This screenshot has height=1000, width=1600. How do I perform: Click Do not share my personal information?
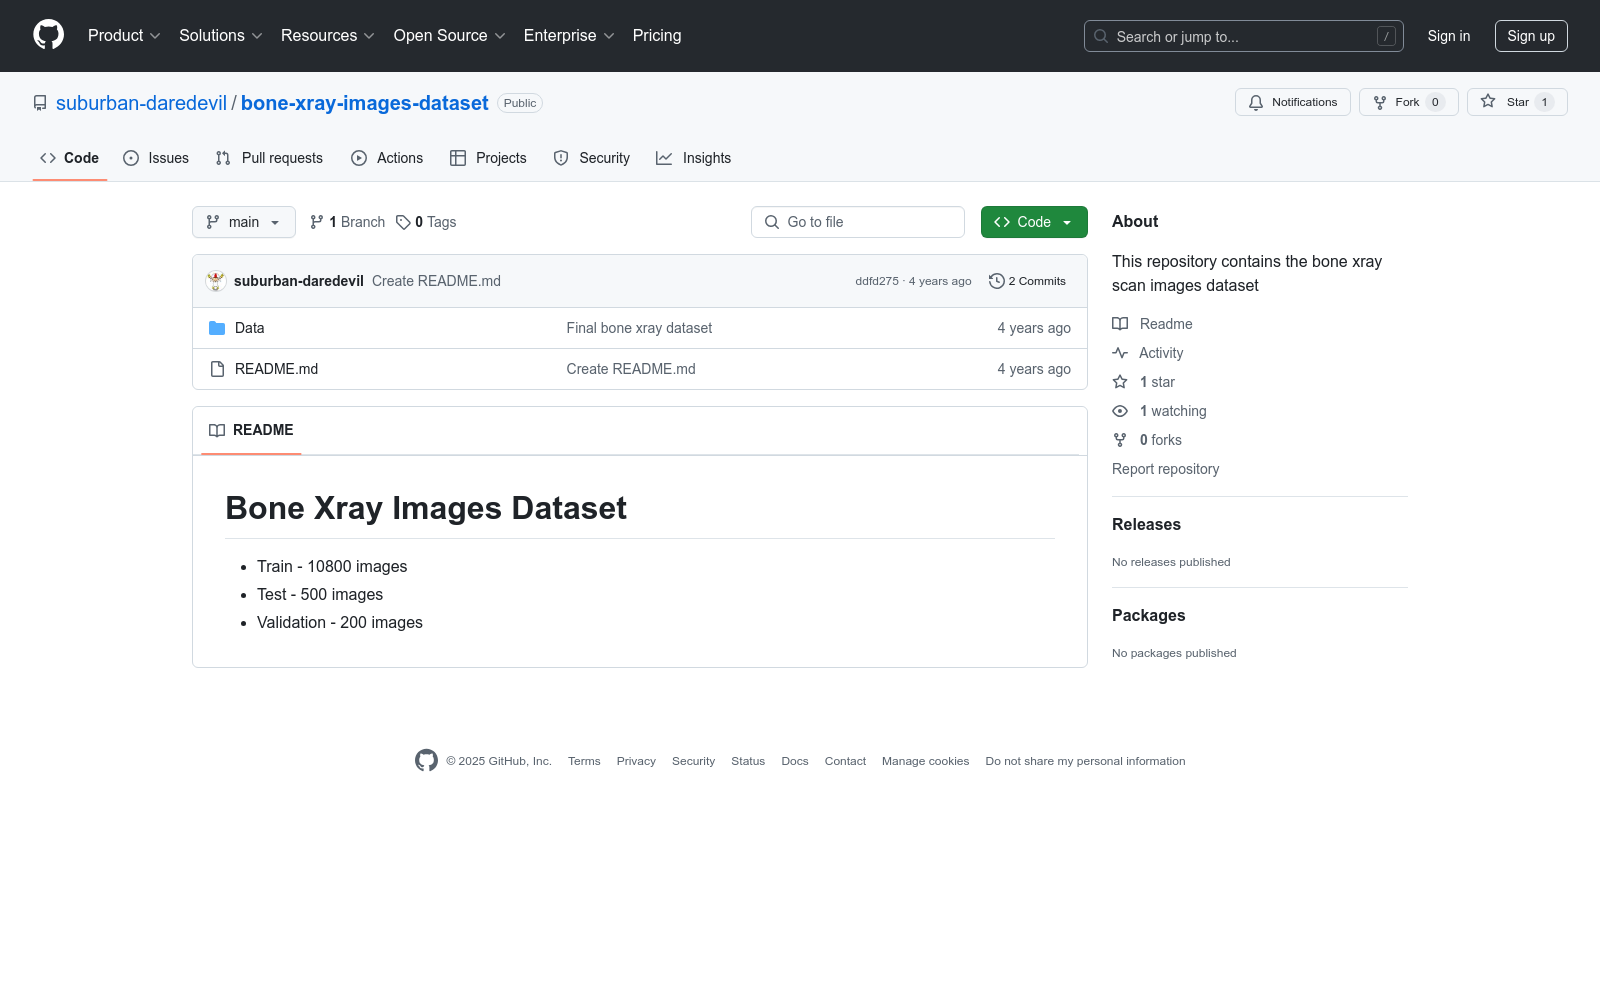(1085, 761)
